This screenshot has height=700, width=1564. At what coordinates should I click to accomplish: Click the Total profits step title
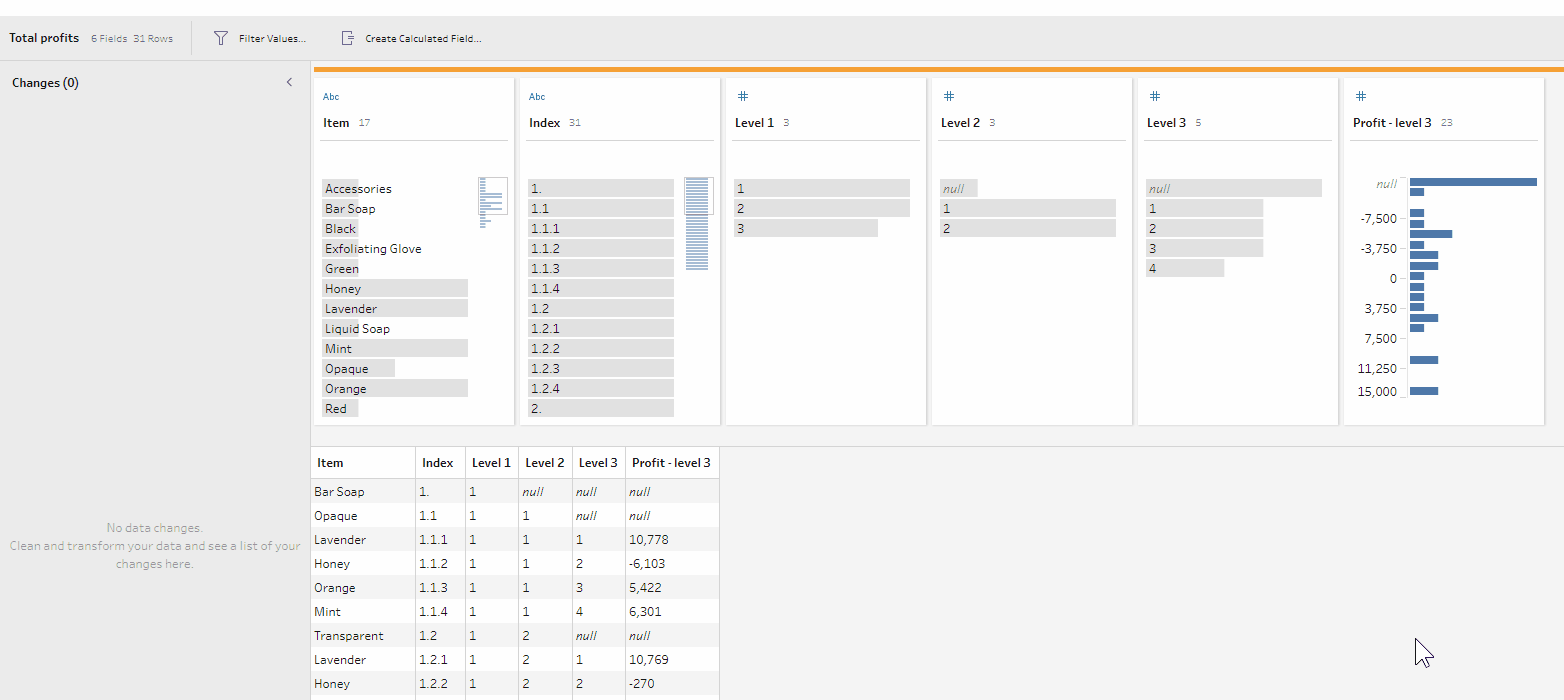pyautogui.click(x=44, y=38)
